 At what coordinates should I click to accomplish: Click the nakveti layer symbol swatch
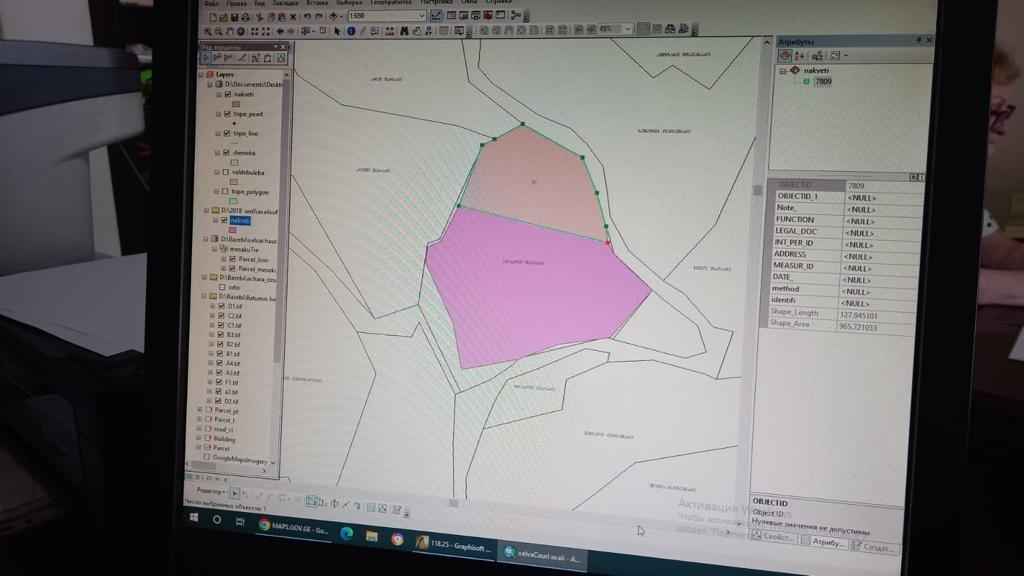(236, 104)
